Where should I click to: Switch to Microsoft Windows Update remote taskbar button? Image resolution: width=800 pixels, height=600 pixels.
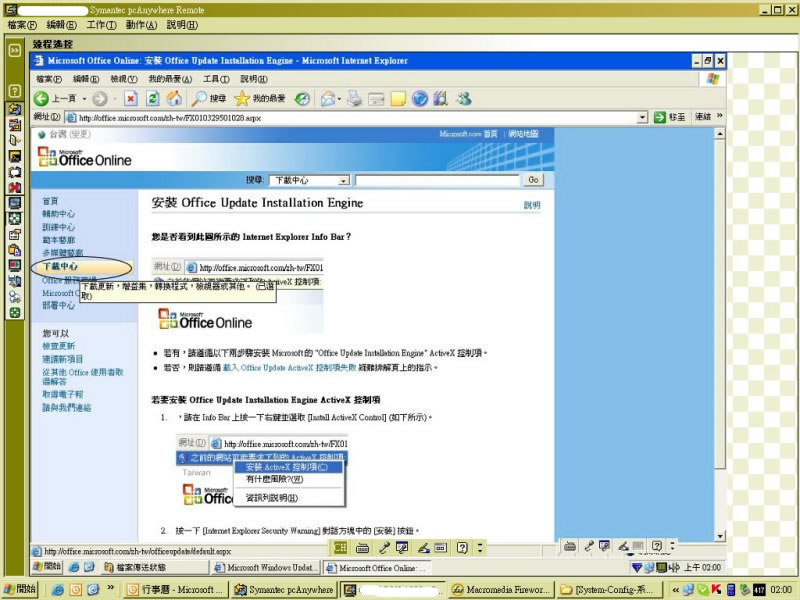[x=265, y=567]
